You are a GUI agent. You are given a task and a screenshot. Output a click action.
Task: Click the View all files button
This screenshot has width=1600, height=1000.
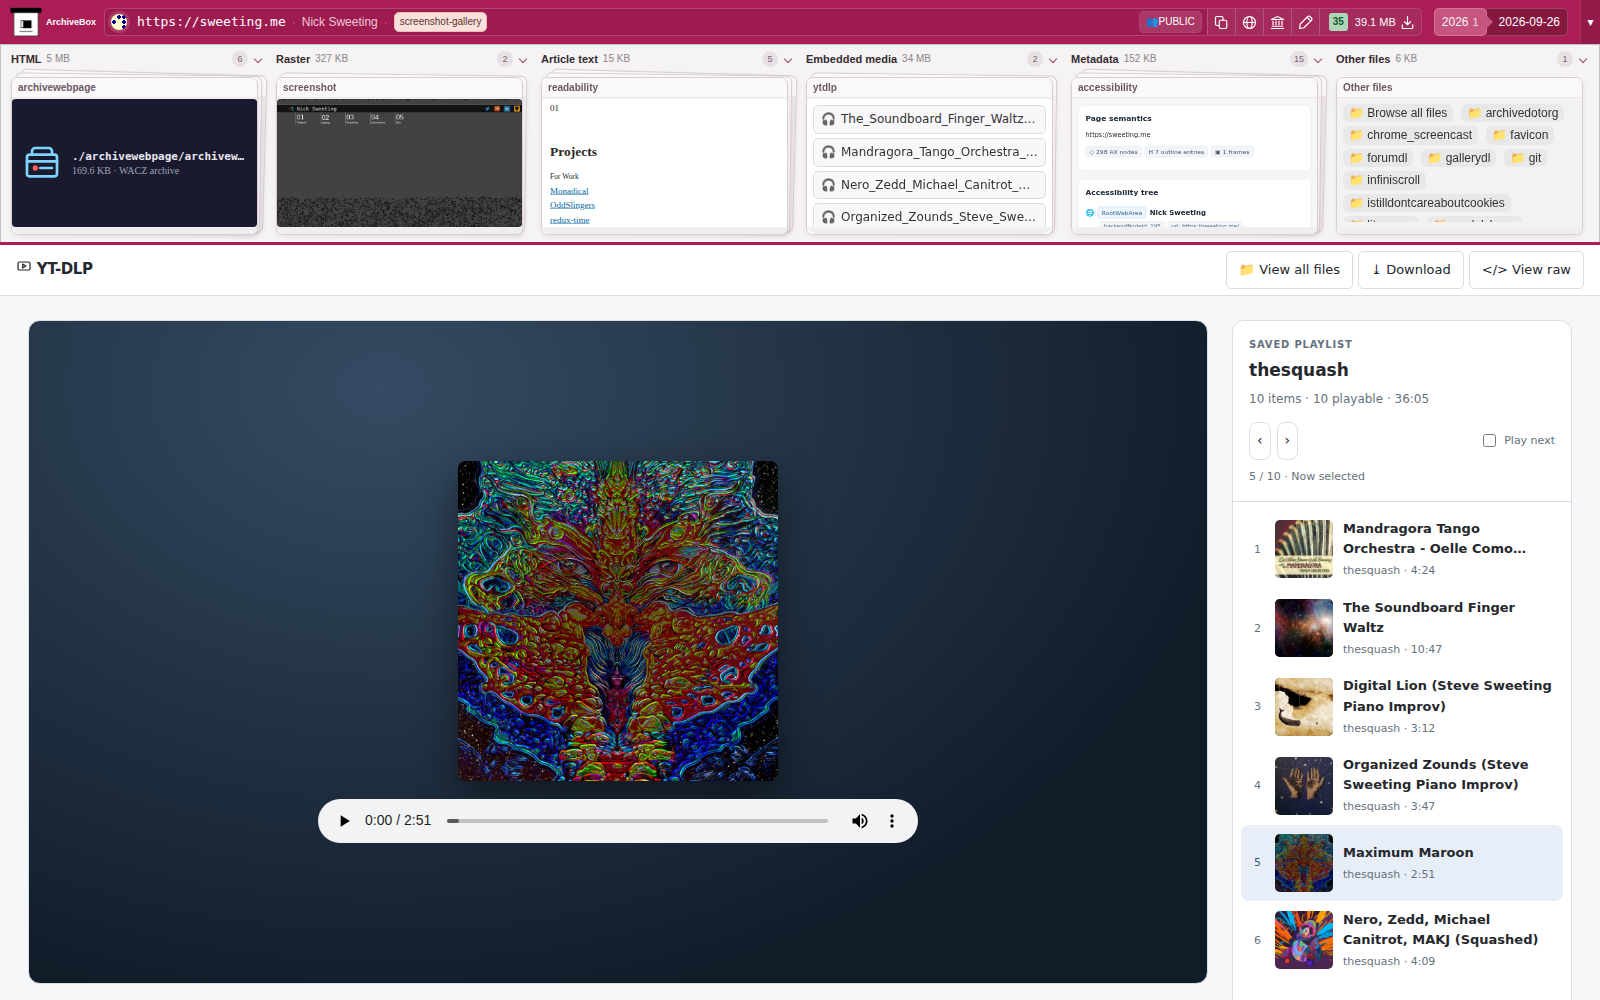[1289, 270]
